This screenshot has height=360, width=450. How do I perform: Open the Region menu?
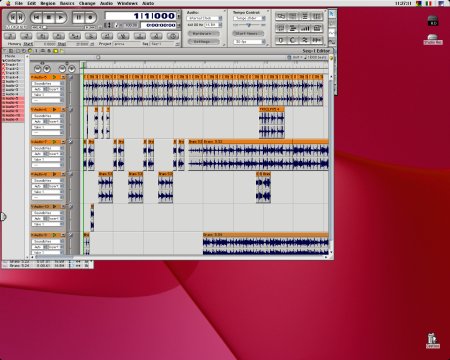click(48, 3)
